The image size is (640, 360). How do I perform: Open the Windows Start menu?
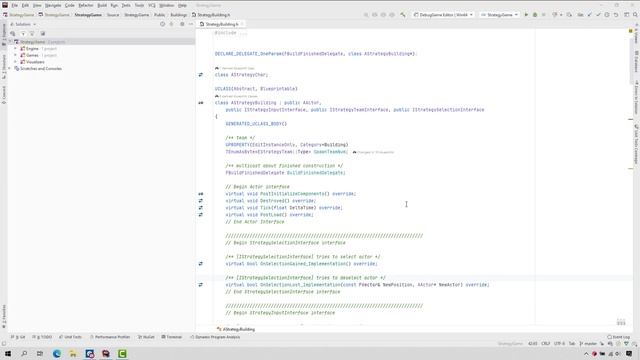[8, 353]
